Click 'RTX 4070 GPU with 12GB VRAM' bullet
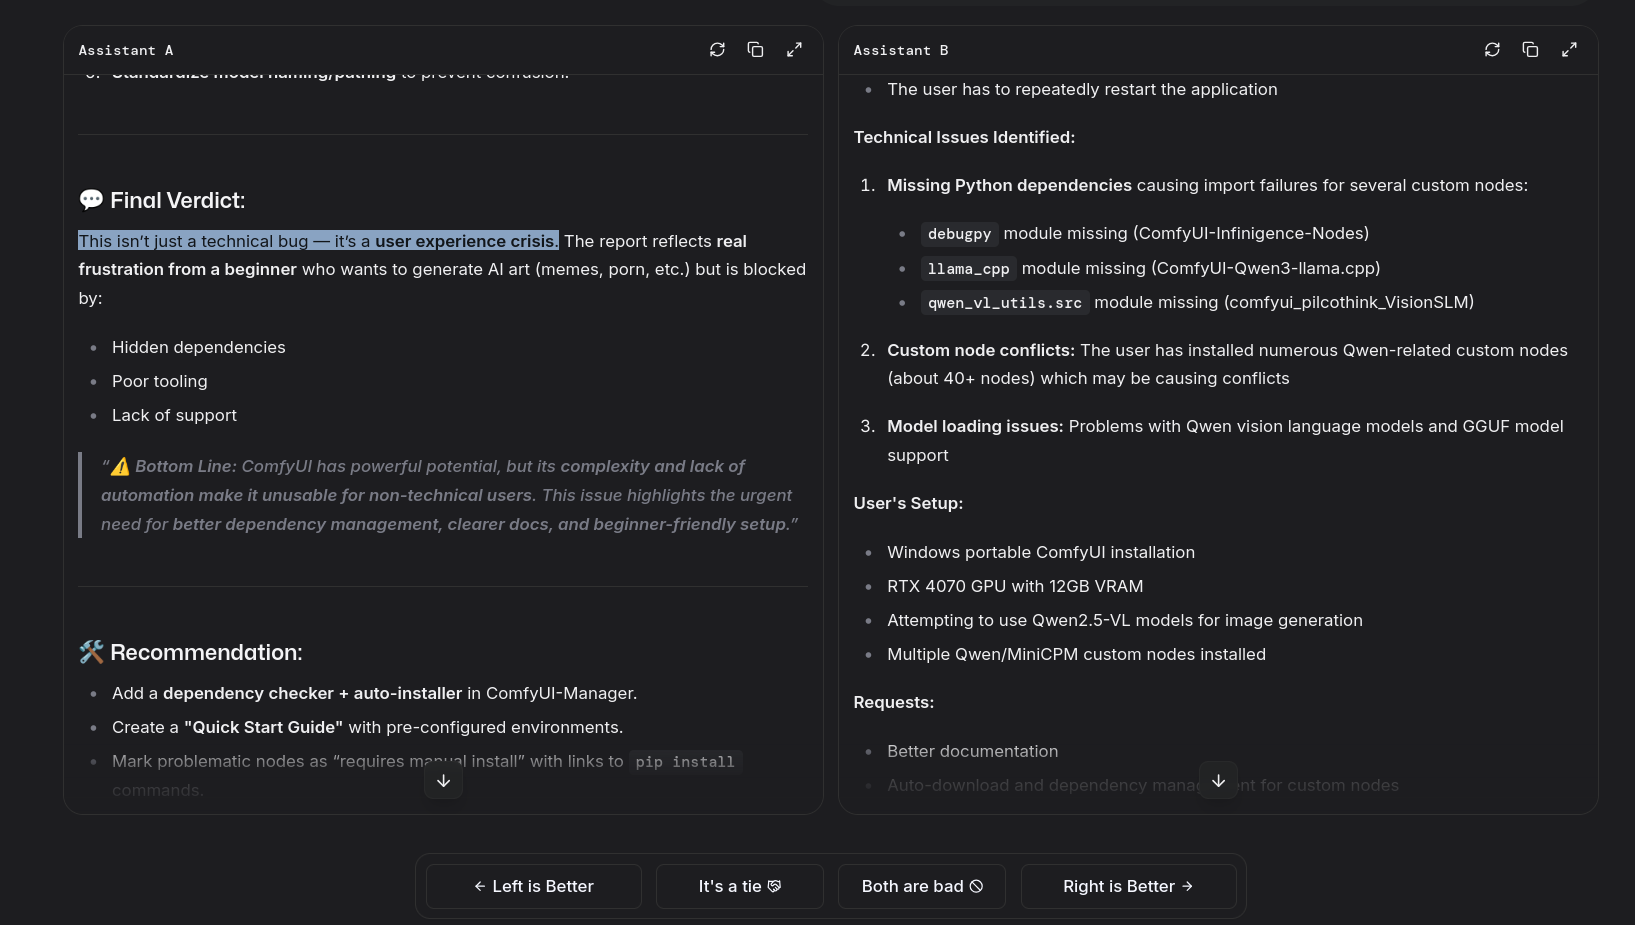Image resolution: width=1635 pixels, height=925 pixels. [1015, 586]
